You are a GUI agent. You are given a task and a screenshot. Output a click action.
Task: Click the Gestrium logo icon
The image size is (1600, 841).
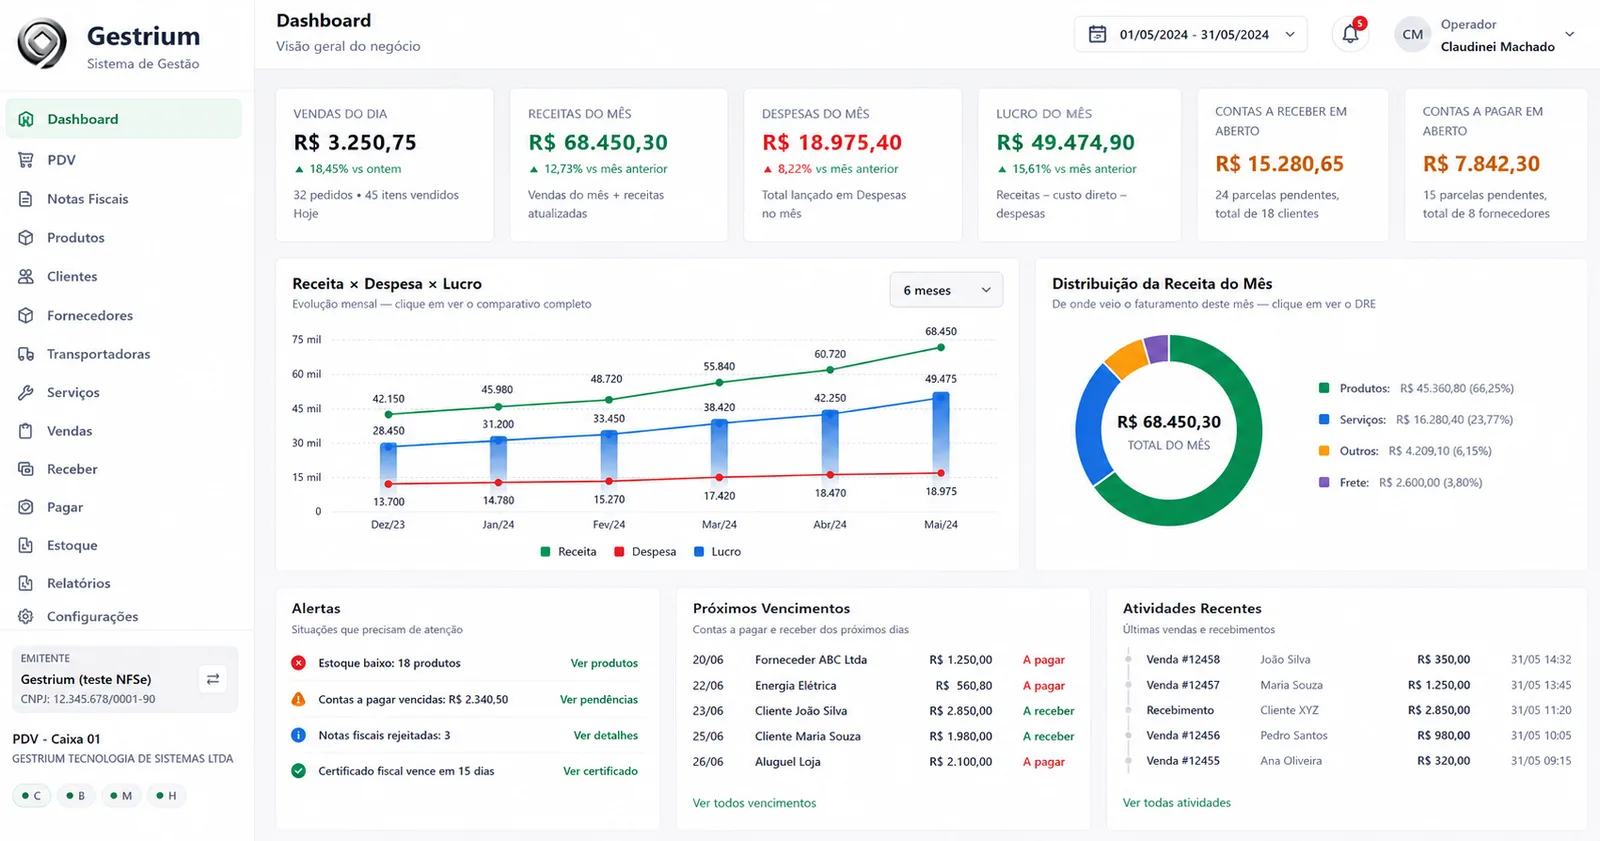click(x=42, y=44)
